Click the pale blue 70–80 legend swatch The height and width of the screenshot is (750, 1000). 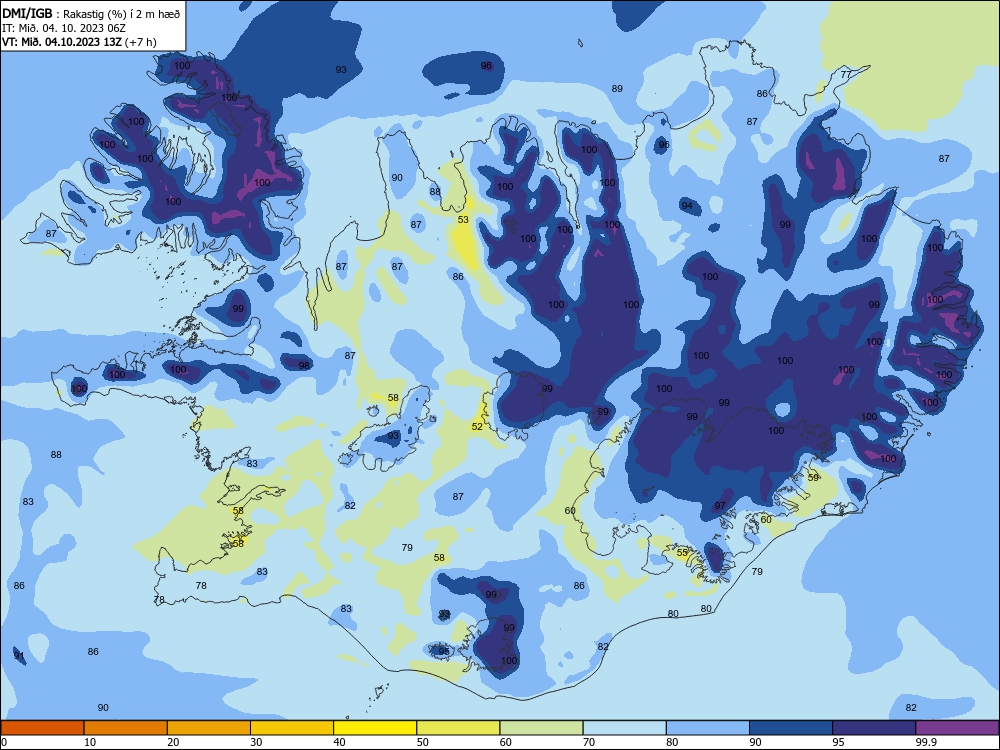pyautogui.click(x=624, y=728)
